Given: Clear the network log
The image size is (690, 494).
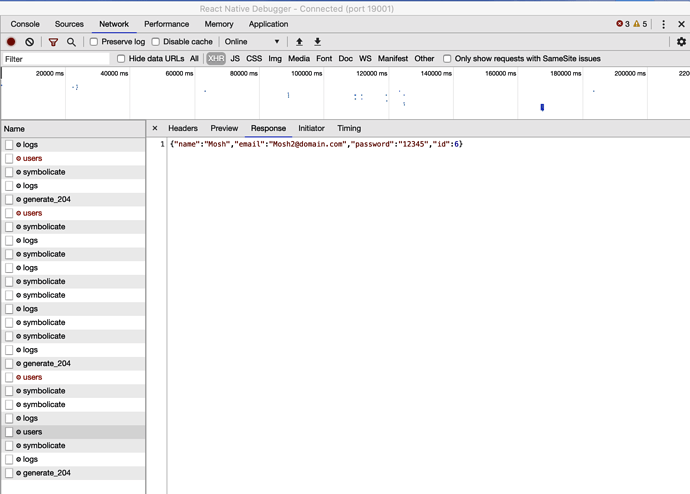Looking at the screenshot, I should (29, 42).
